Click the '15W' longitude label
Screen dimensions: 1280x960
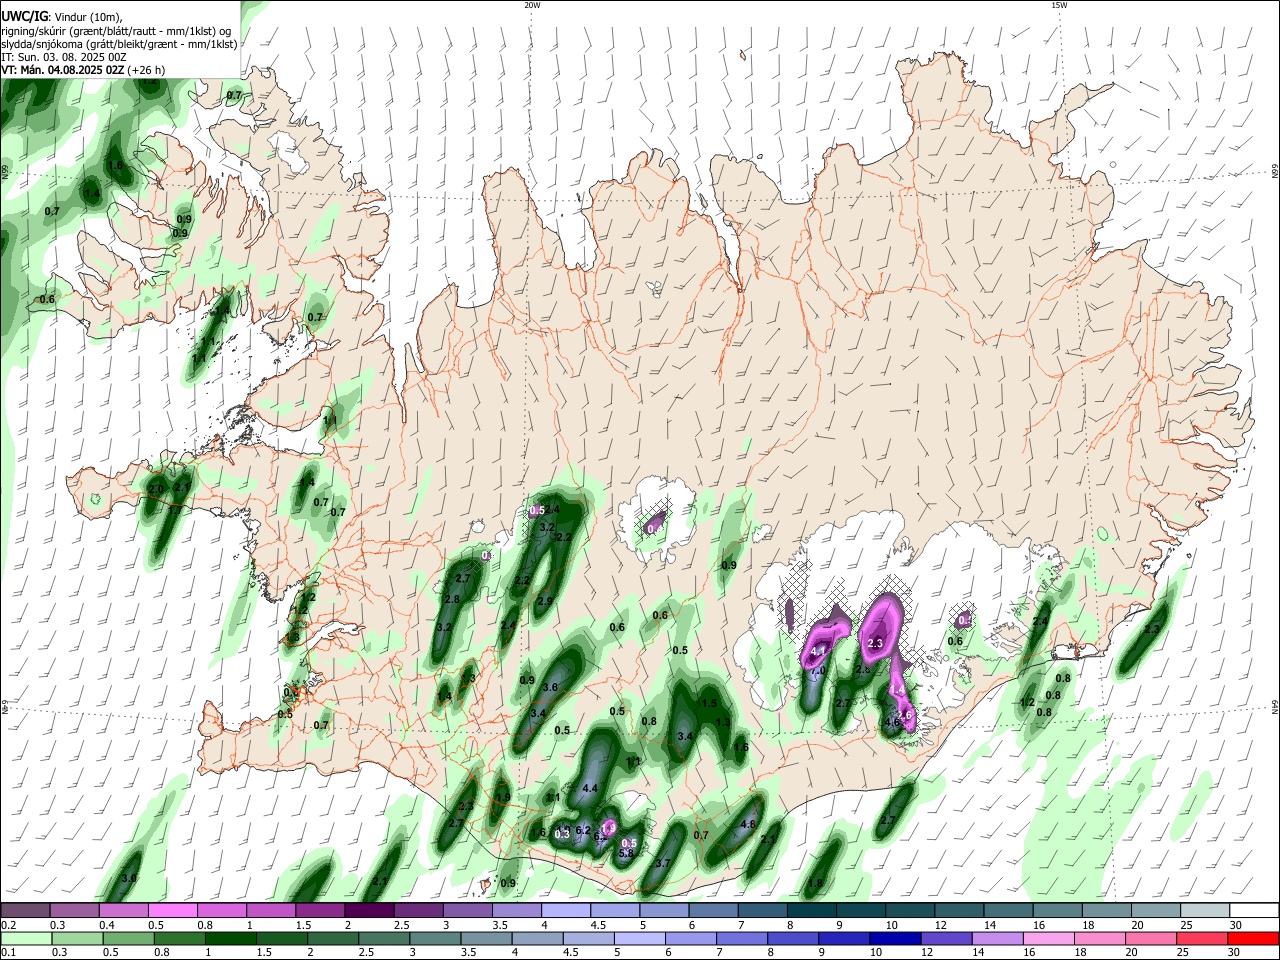(1059, 5)
